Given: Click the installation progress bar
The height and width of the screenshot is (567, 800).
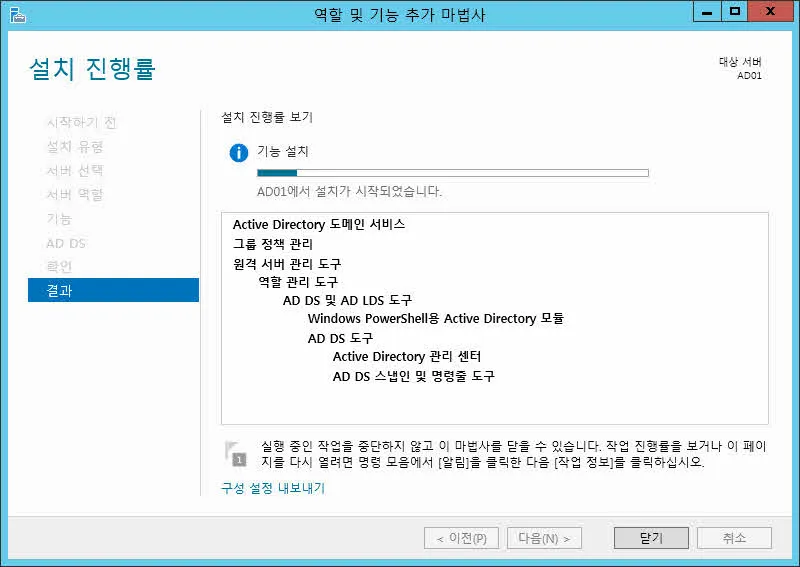Looking at the screenshot, I should (x=453, y=173).
